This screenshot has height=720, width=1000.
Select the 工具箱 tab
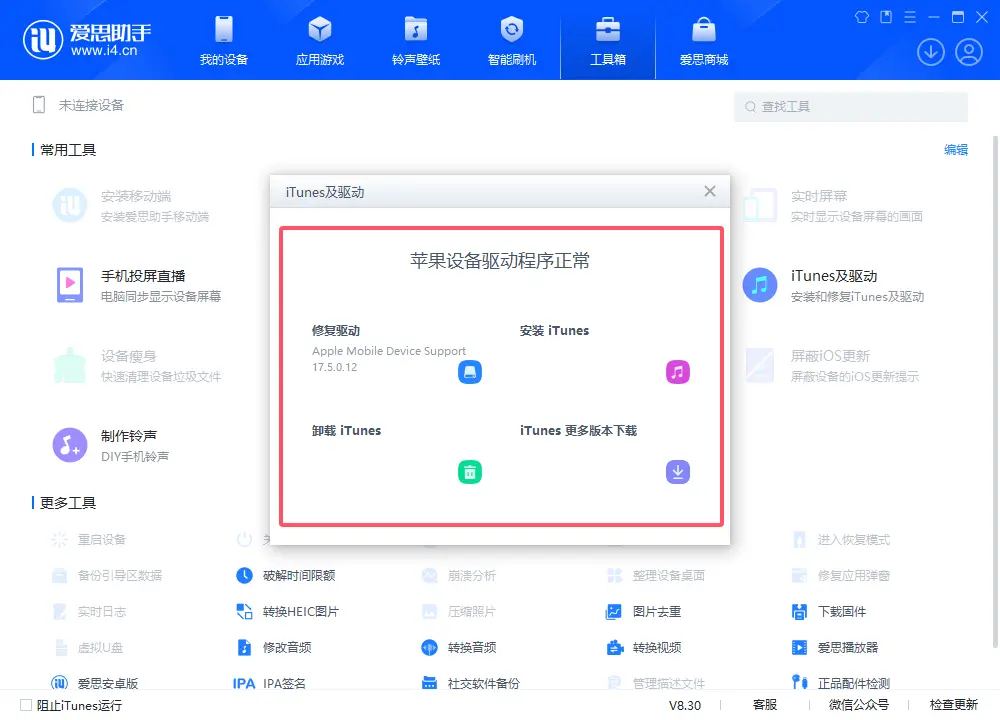pyautogui.click(x=608, y=41)
